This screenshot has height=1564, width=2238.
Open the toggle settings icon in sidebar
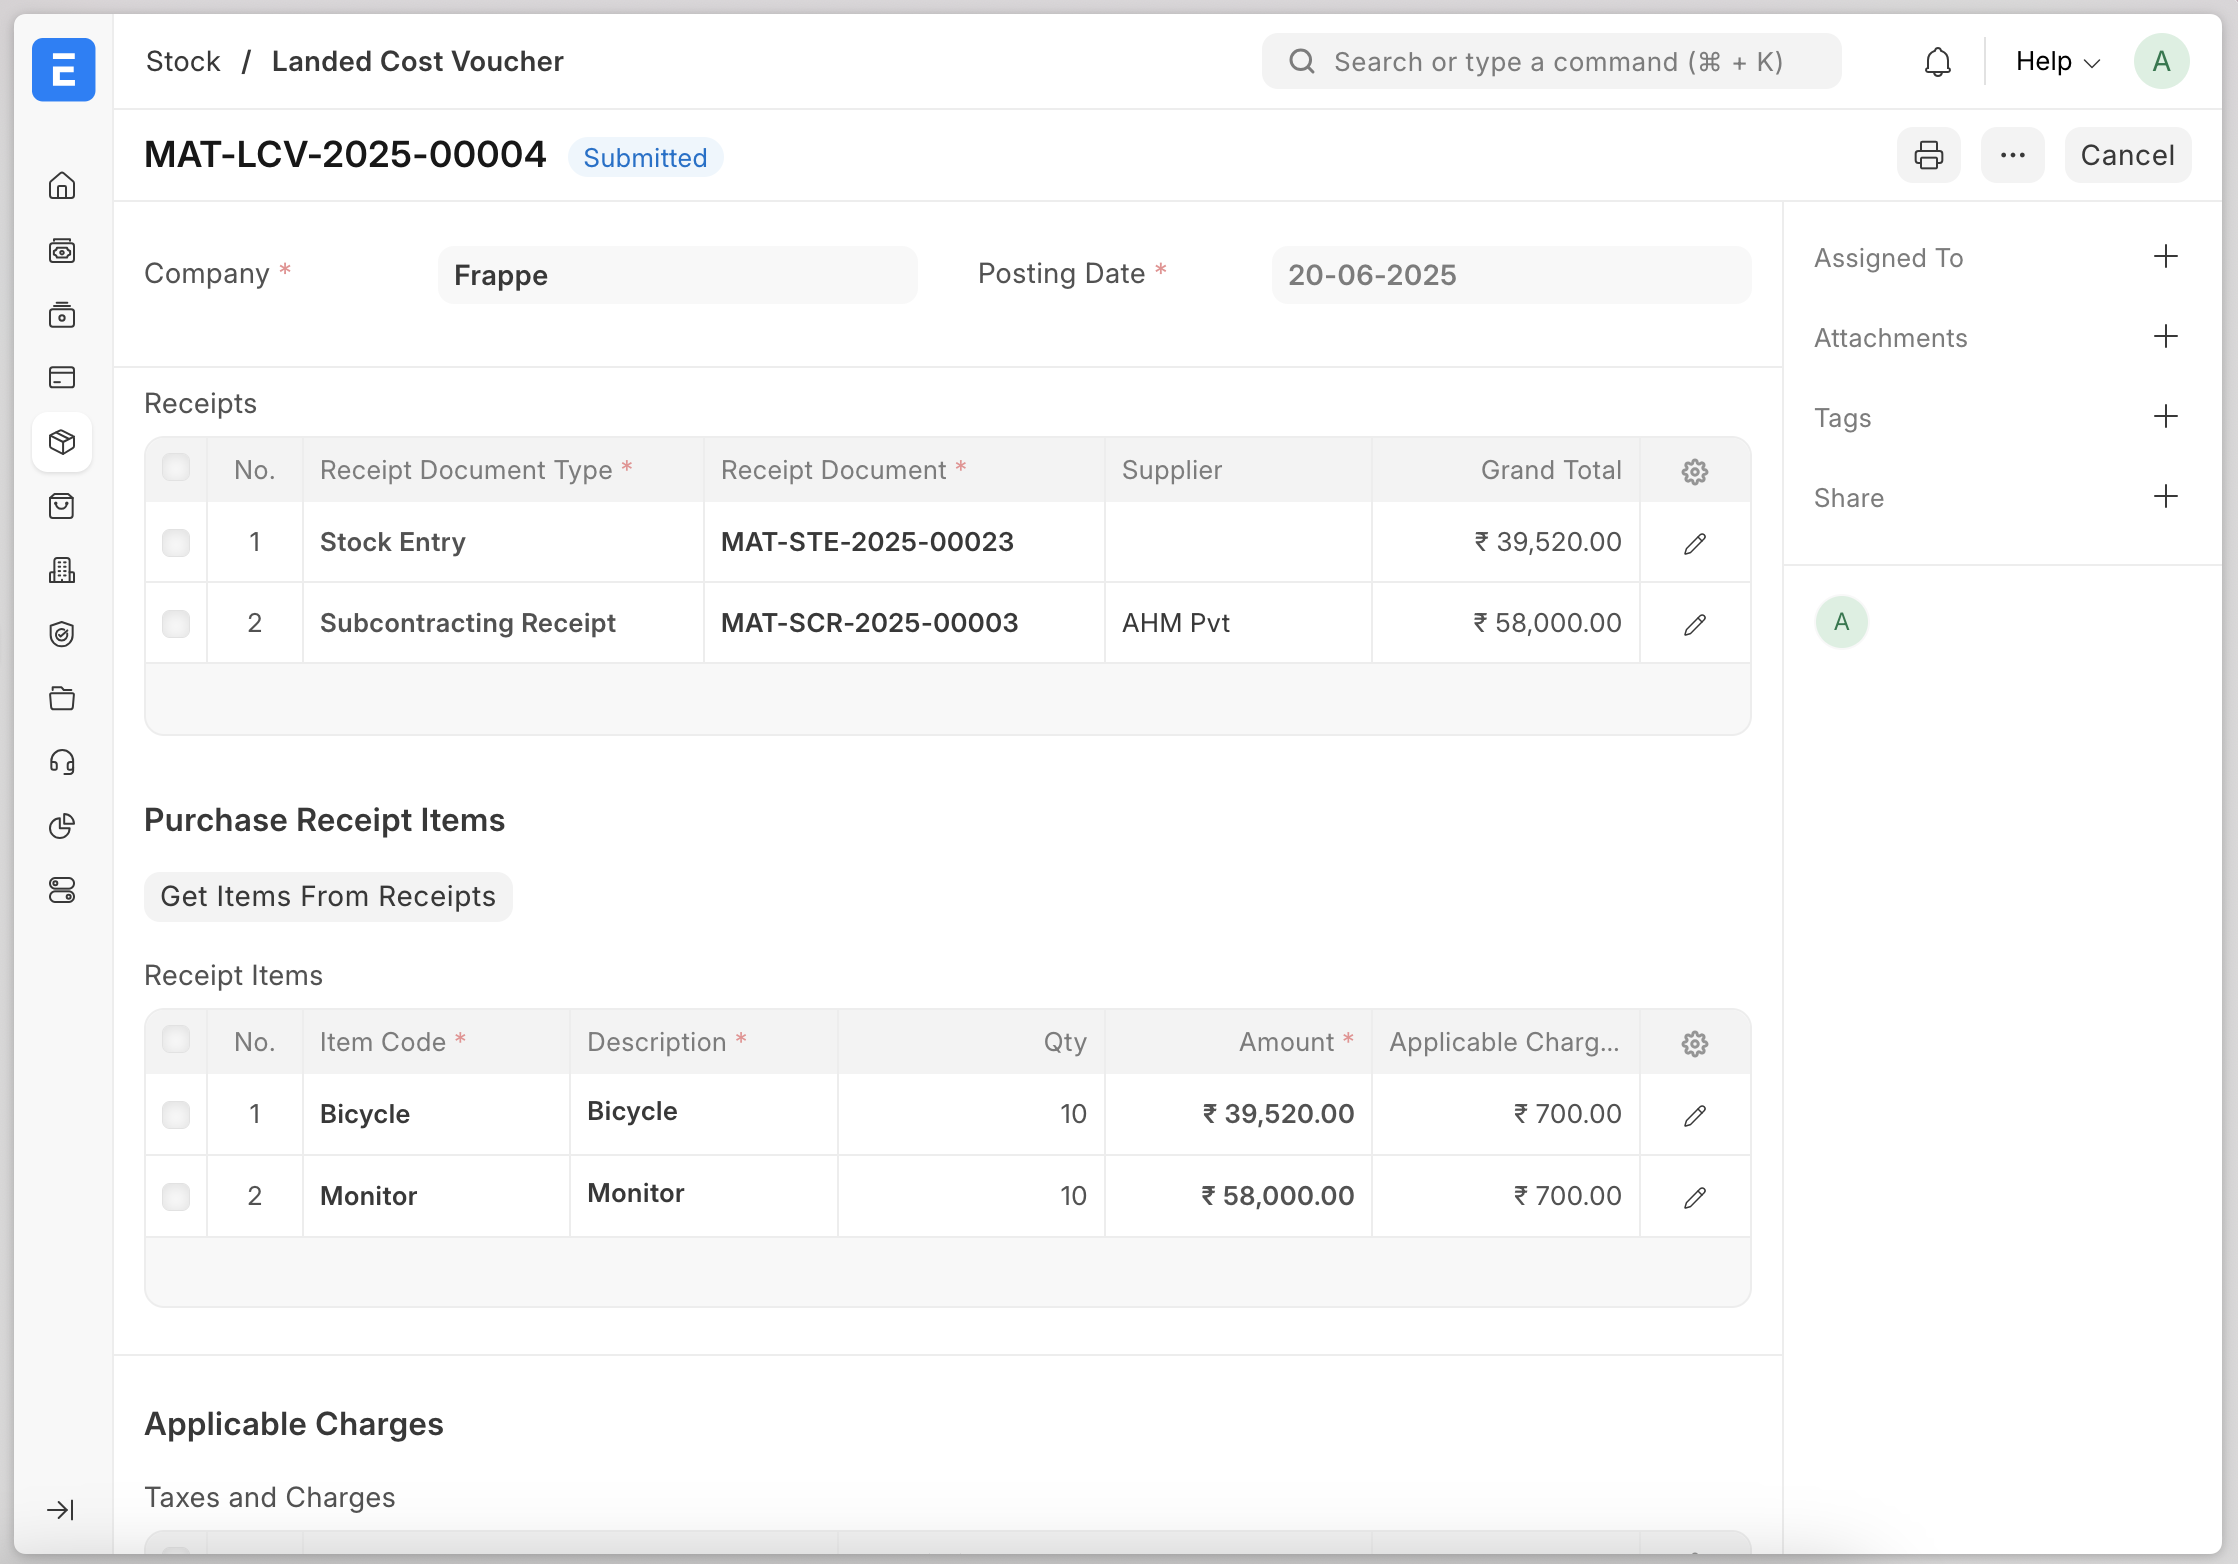tap(62, 890)
